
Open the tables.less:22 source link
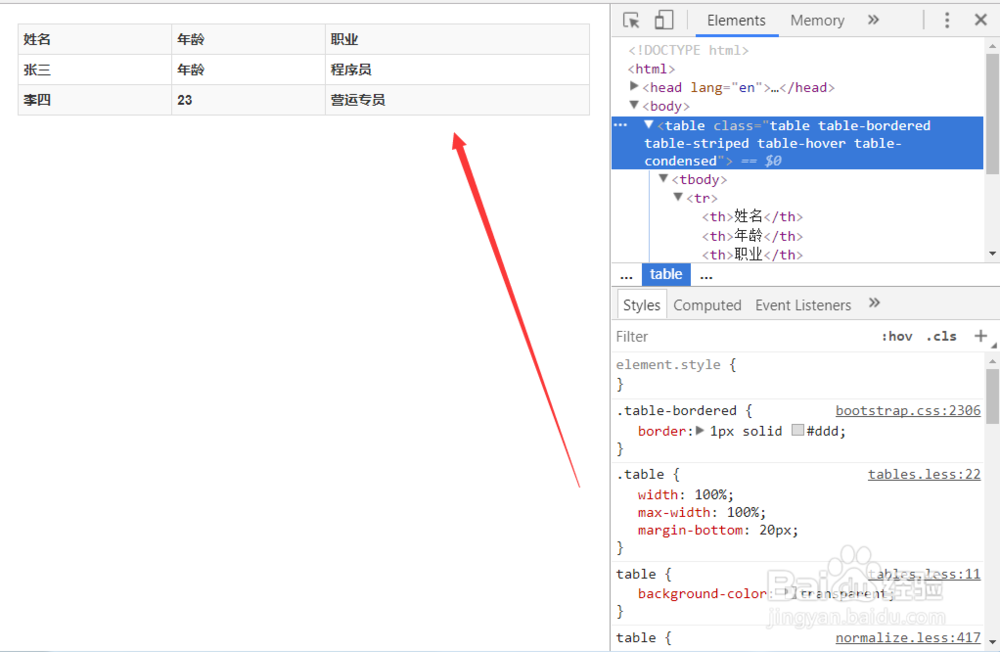(x=924, y=474)
